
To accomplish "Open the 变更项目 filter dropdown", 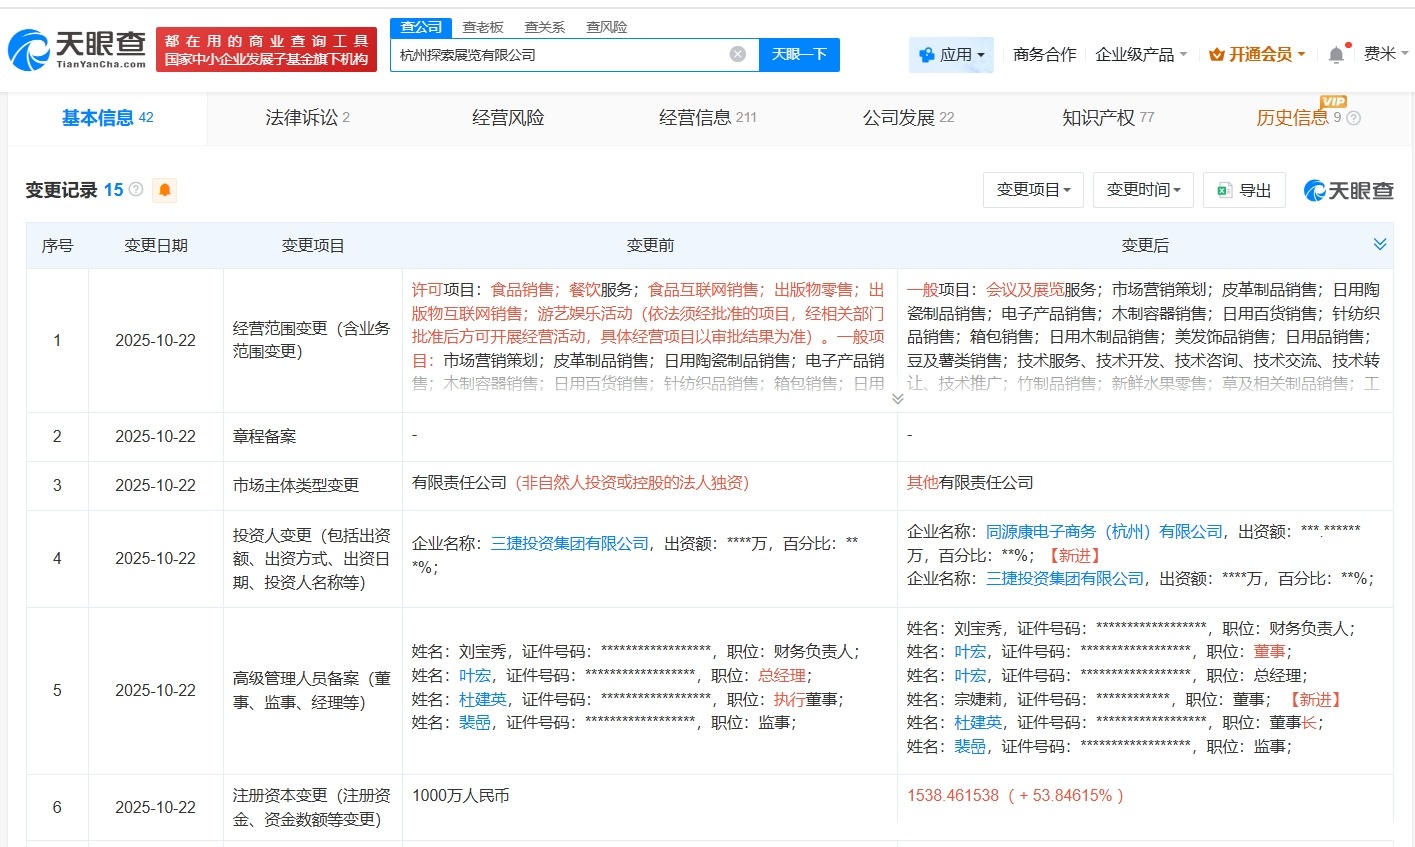I will click(1033, 189).
